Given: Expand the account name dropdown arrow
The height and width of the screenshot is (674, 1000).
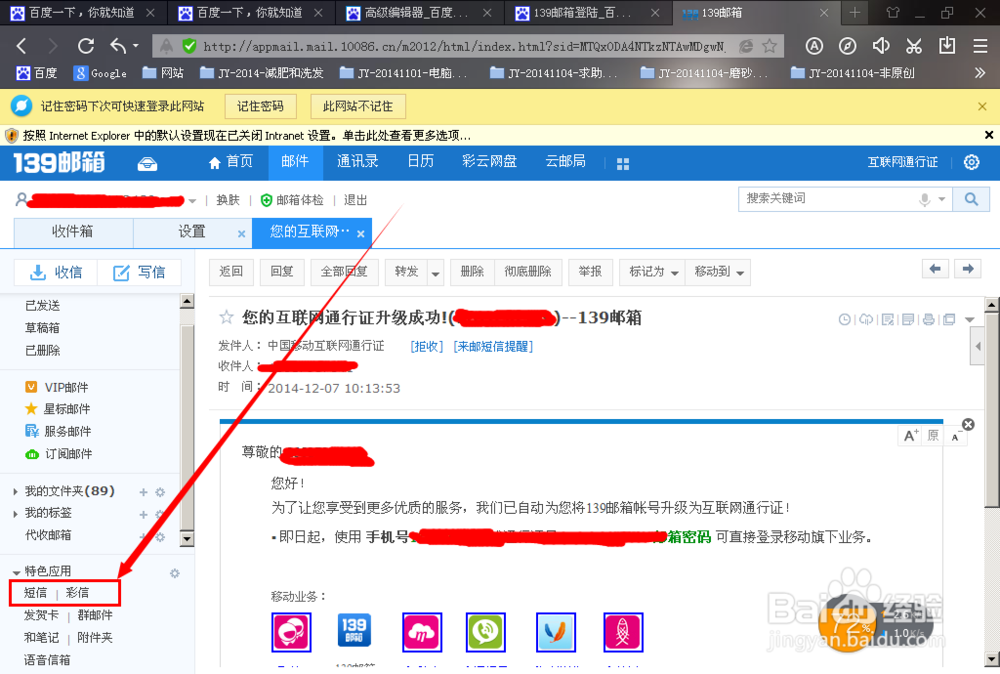Looking at the screenshot, I should tap(192, 201).
